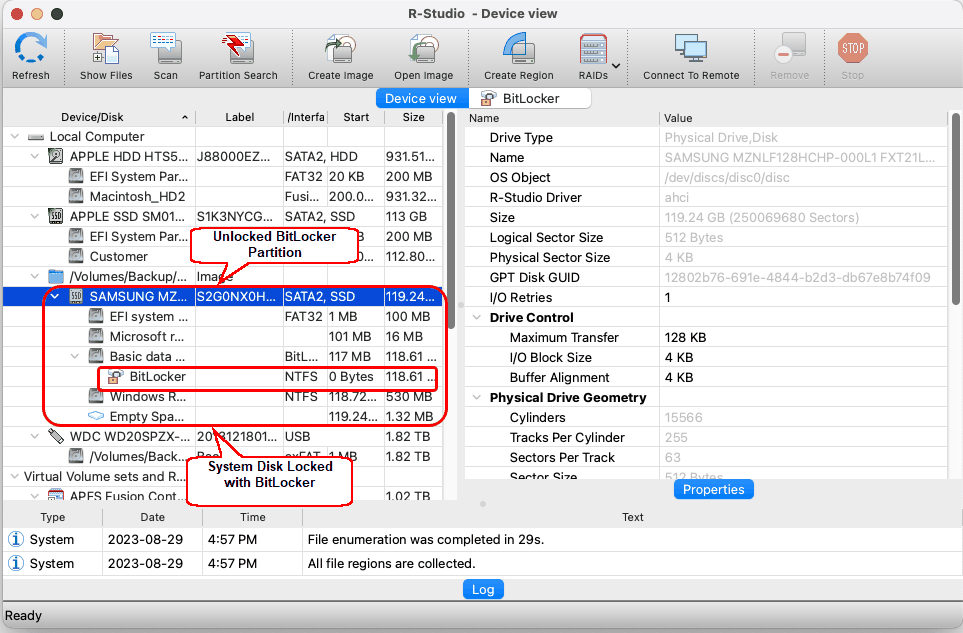
Task: Click the Local Computer icon
Action: 36,136
